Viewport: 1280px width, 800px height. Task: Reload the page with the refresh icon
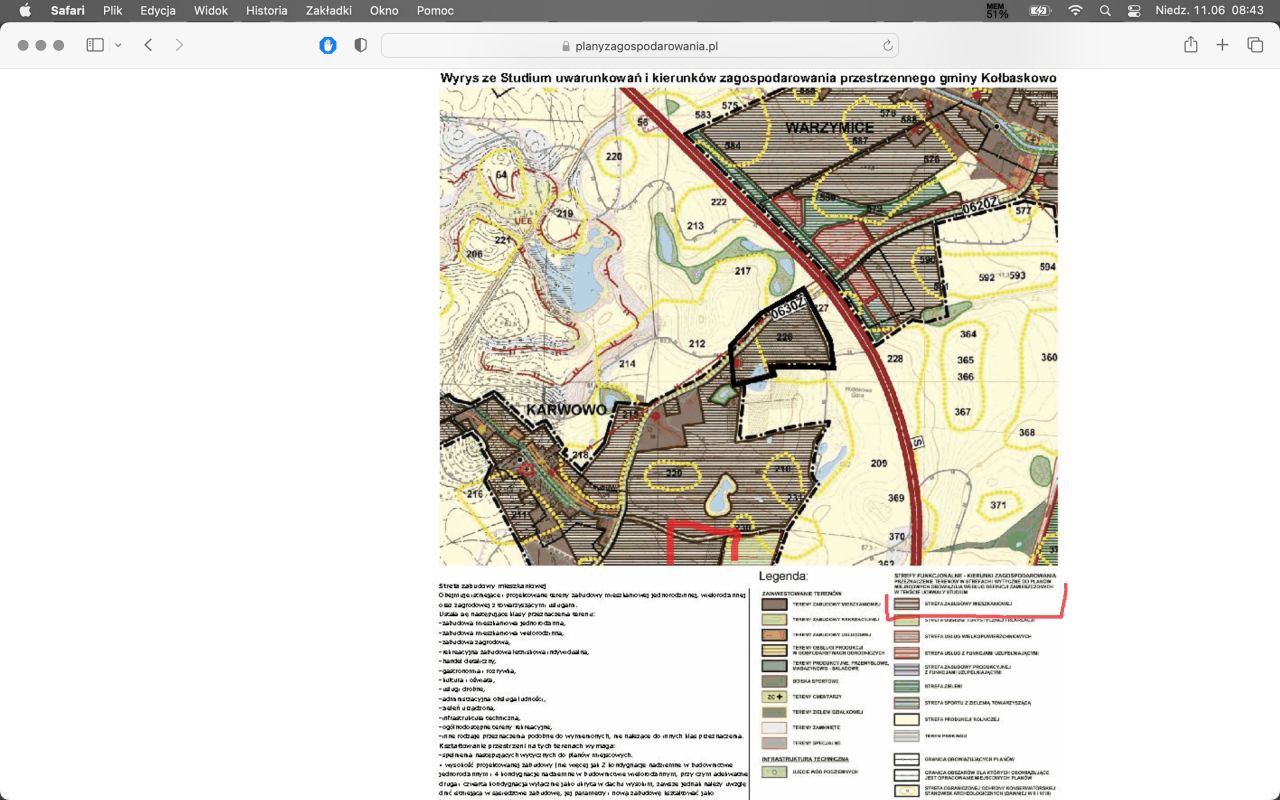point(887,46)
